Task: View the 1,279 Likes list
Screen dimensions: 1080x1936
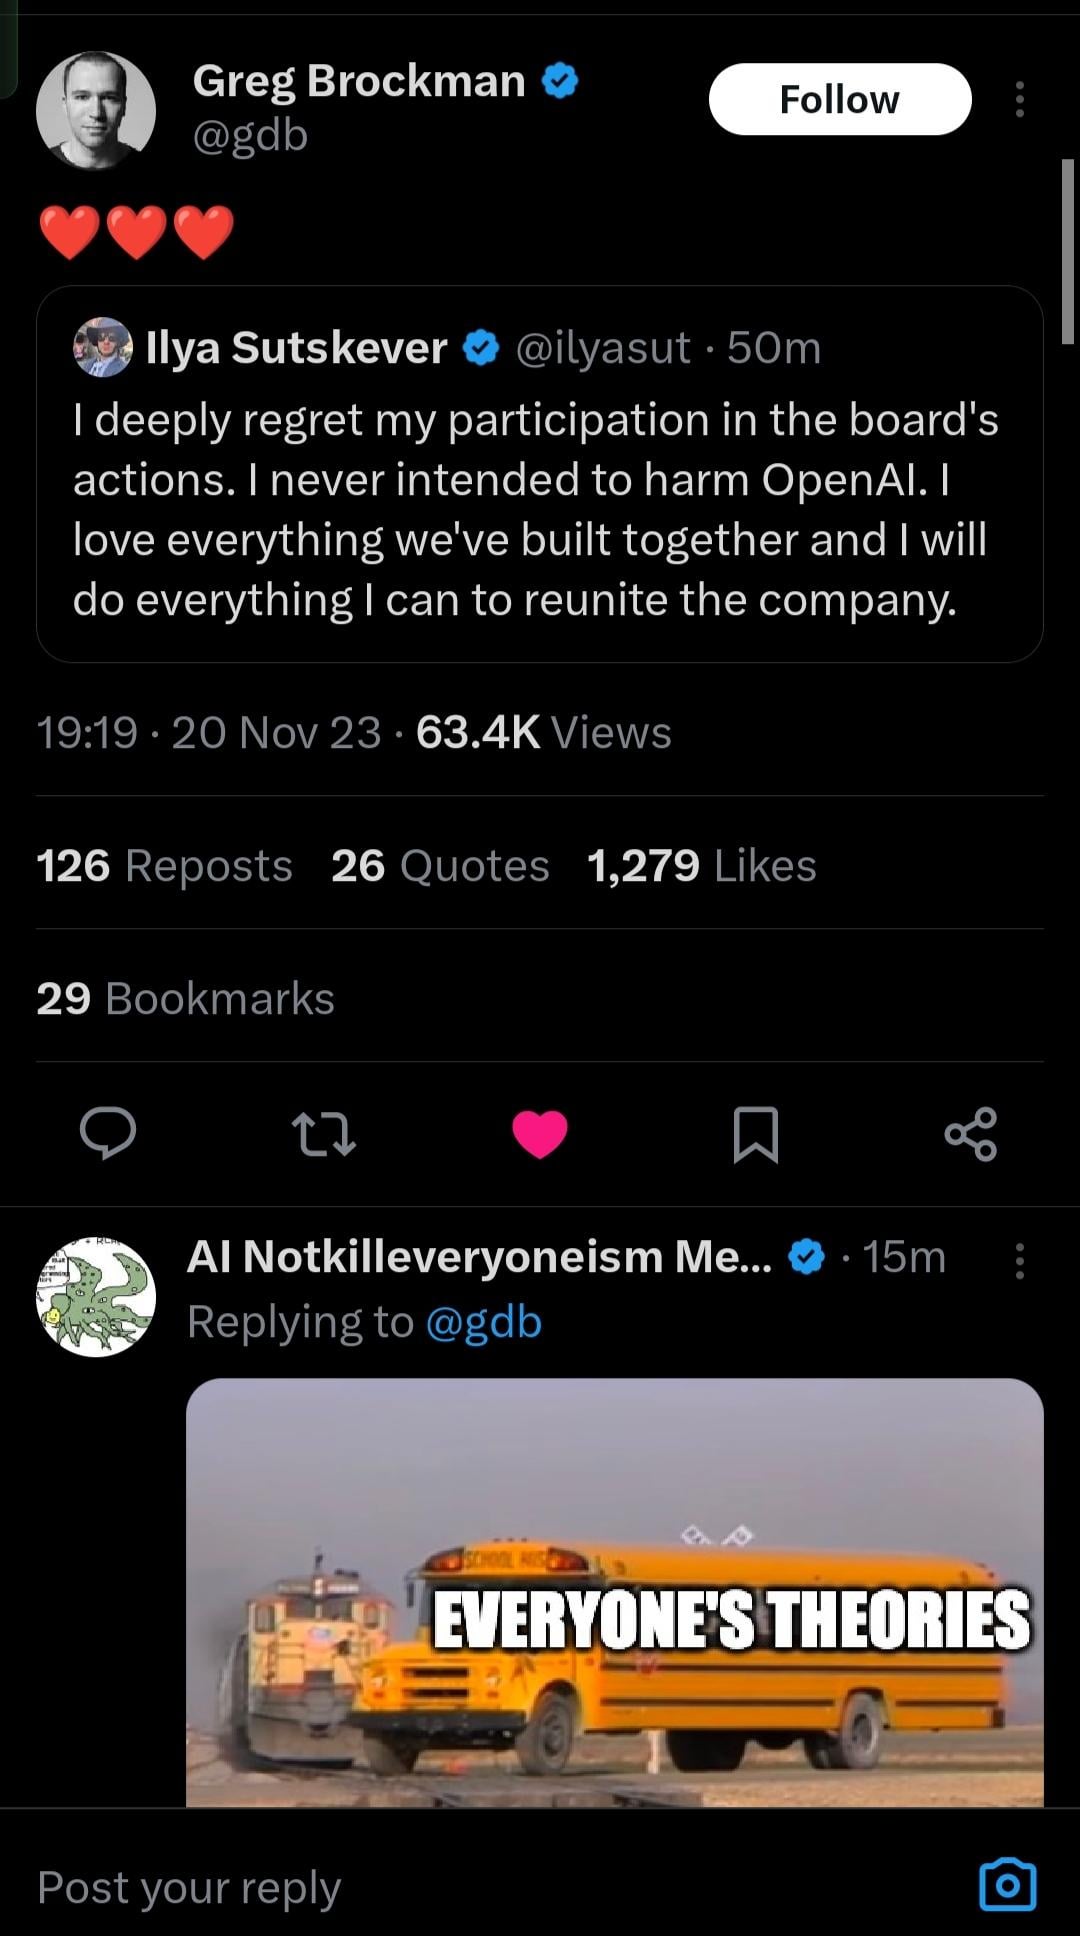Action: (702, 865)
